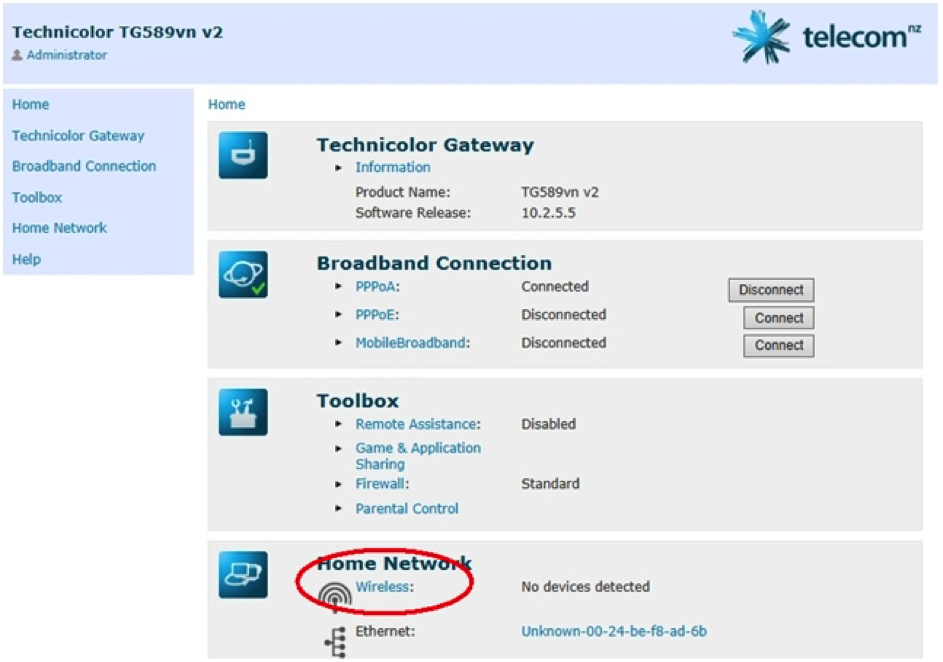Click the Technicolor Gateway modem icon
The height and width of the screenshot is (662, 943).
243,154
